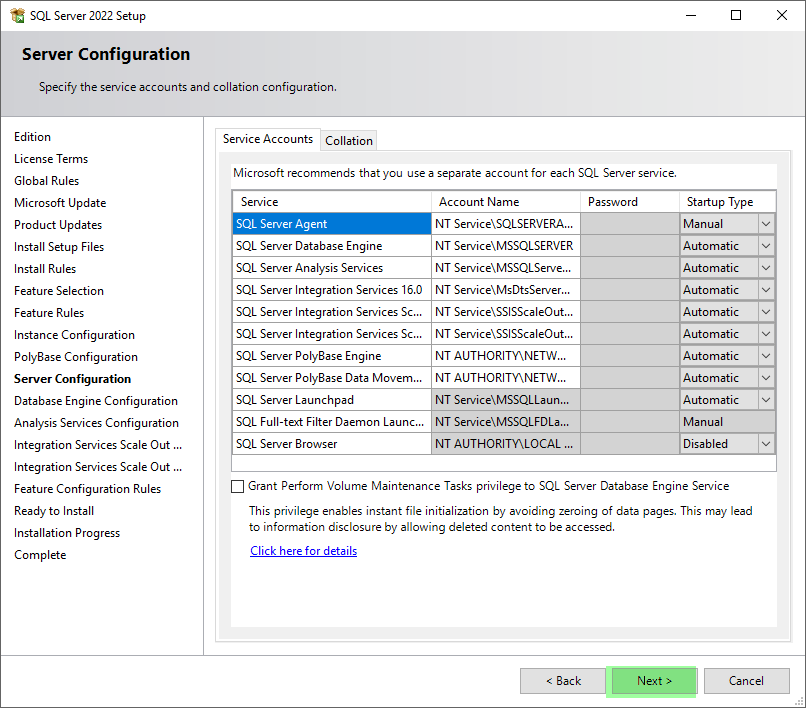Switch to the Collation tab
This screenshot has width=806, height=708.
(348, 140)
